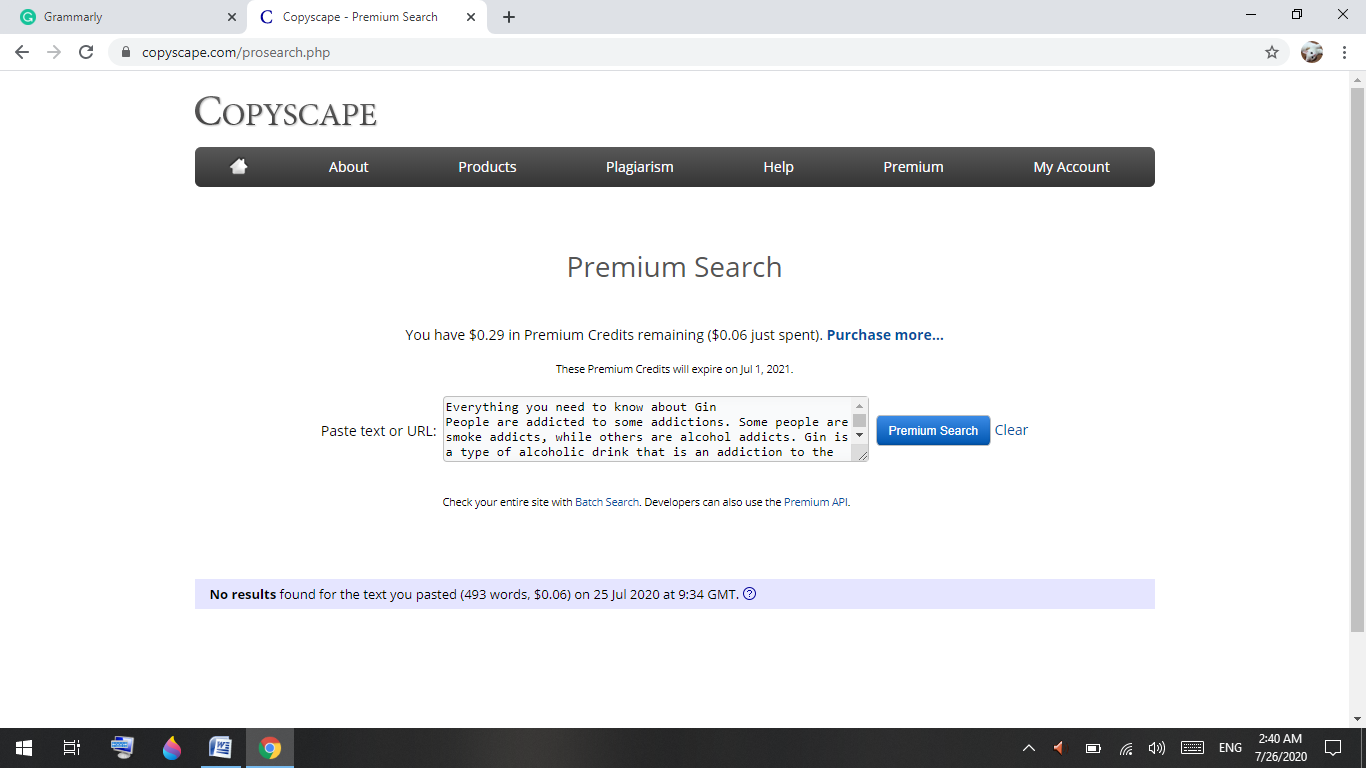Select the Copyscape Premium Search tab

[366, 17]
